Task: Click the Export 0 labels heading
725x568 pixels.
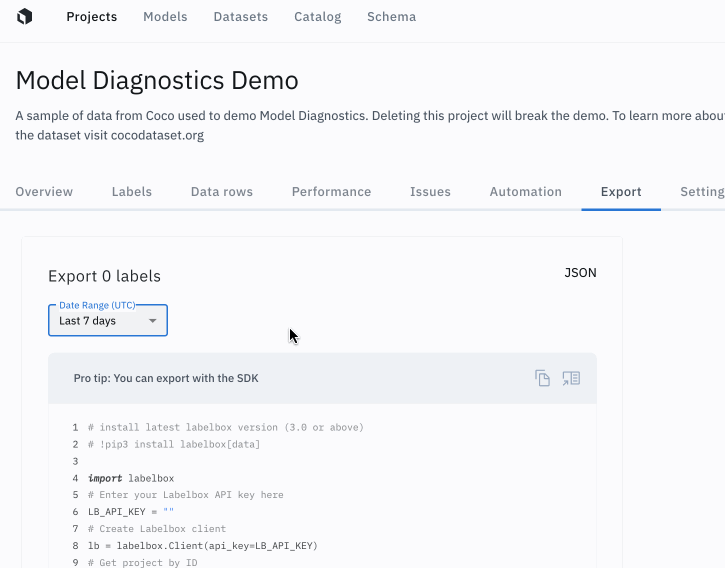Action: 104,276
